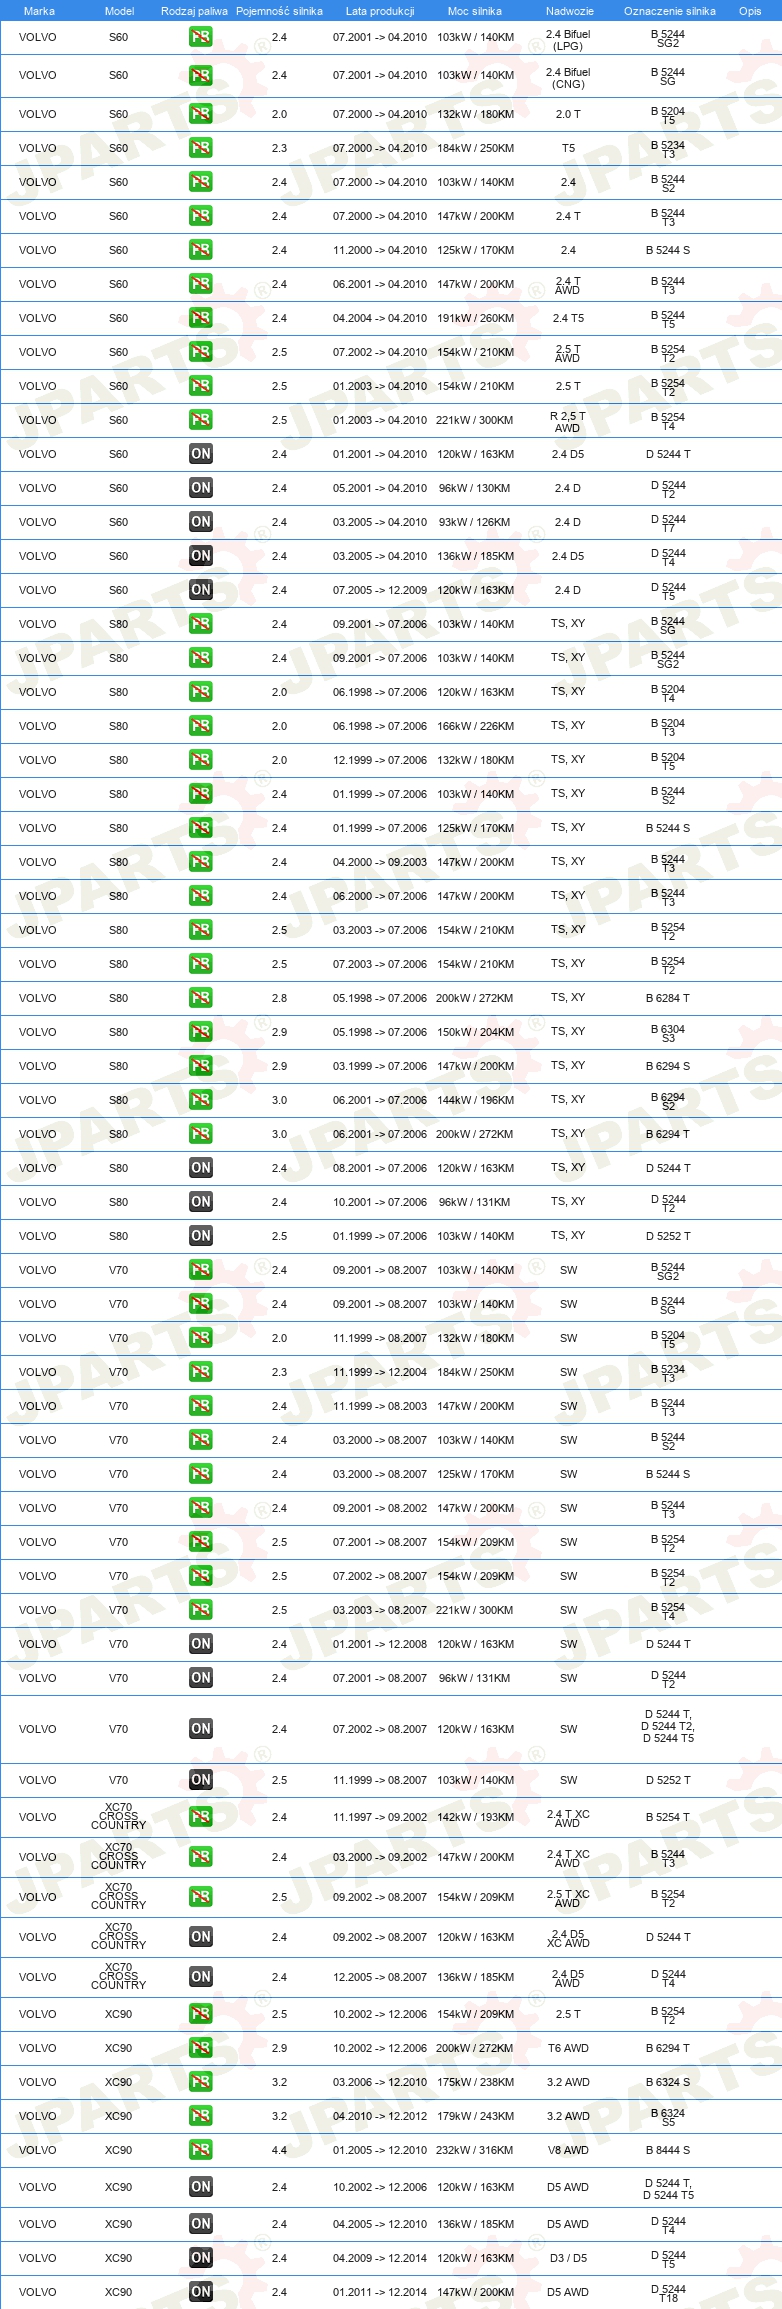Select the PB icon in the V70 2.3 184kW row
The width and height of the screenshot is (782, 2309).
click(x=200, y=1372)
